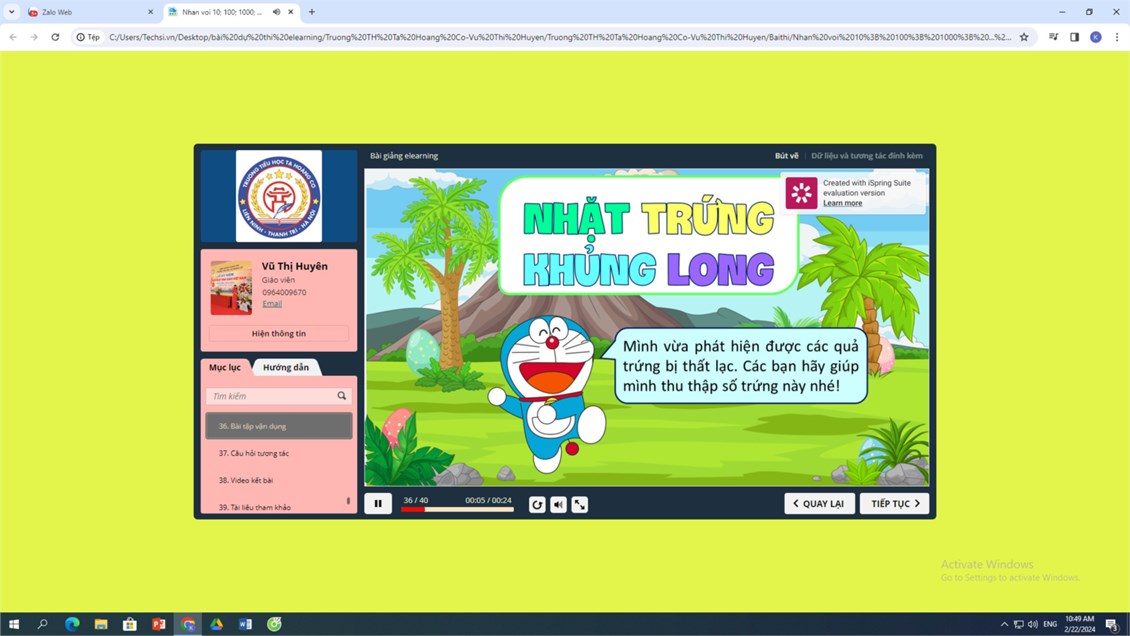This screenshot has width=1130, height=636.
Task: Open PowerPoint from the taskbar
Action: (158, 624)
